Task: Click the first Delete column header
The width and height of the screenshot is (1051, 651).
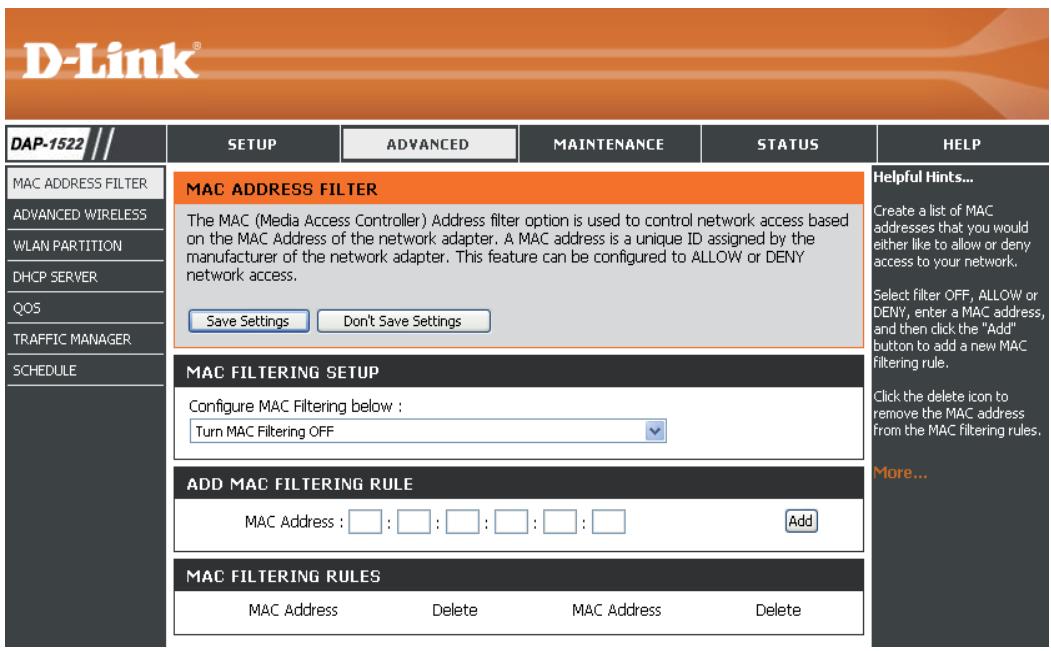Action: coord(454,610)
